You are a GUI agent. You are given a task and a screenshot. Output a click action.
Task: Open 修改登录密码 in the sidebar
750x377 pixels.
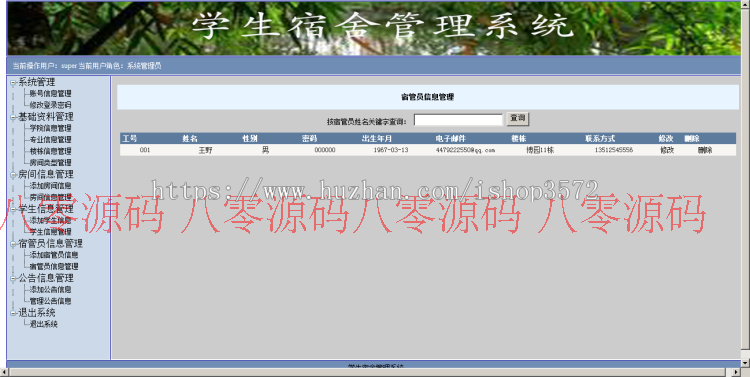coord(50,105)
